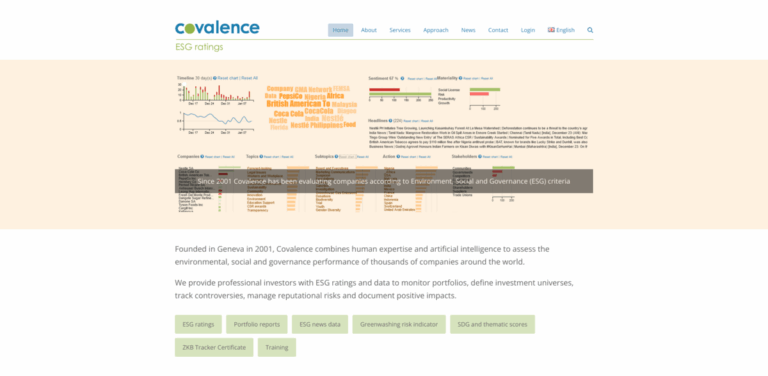Screen dimensions: 768x376
Task: Click the Training button
Action: (x=277, y=348)
